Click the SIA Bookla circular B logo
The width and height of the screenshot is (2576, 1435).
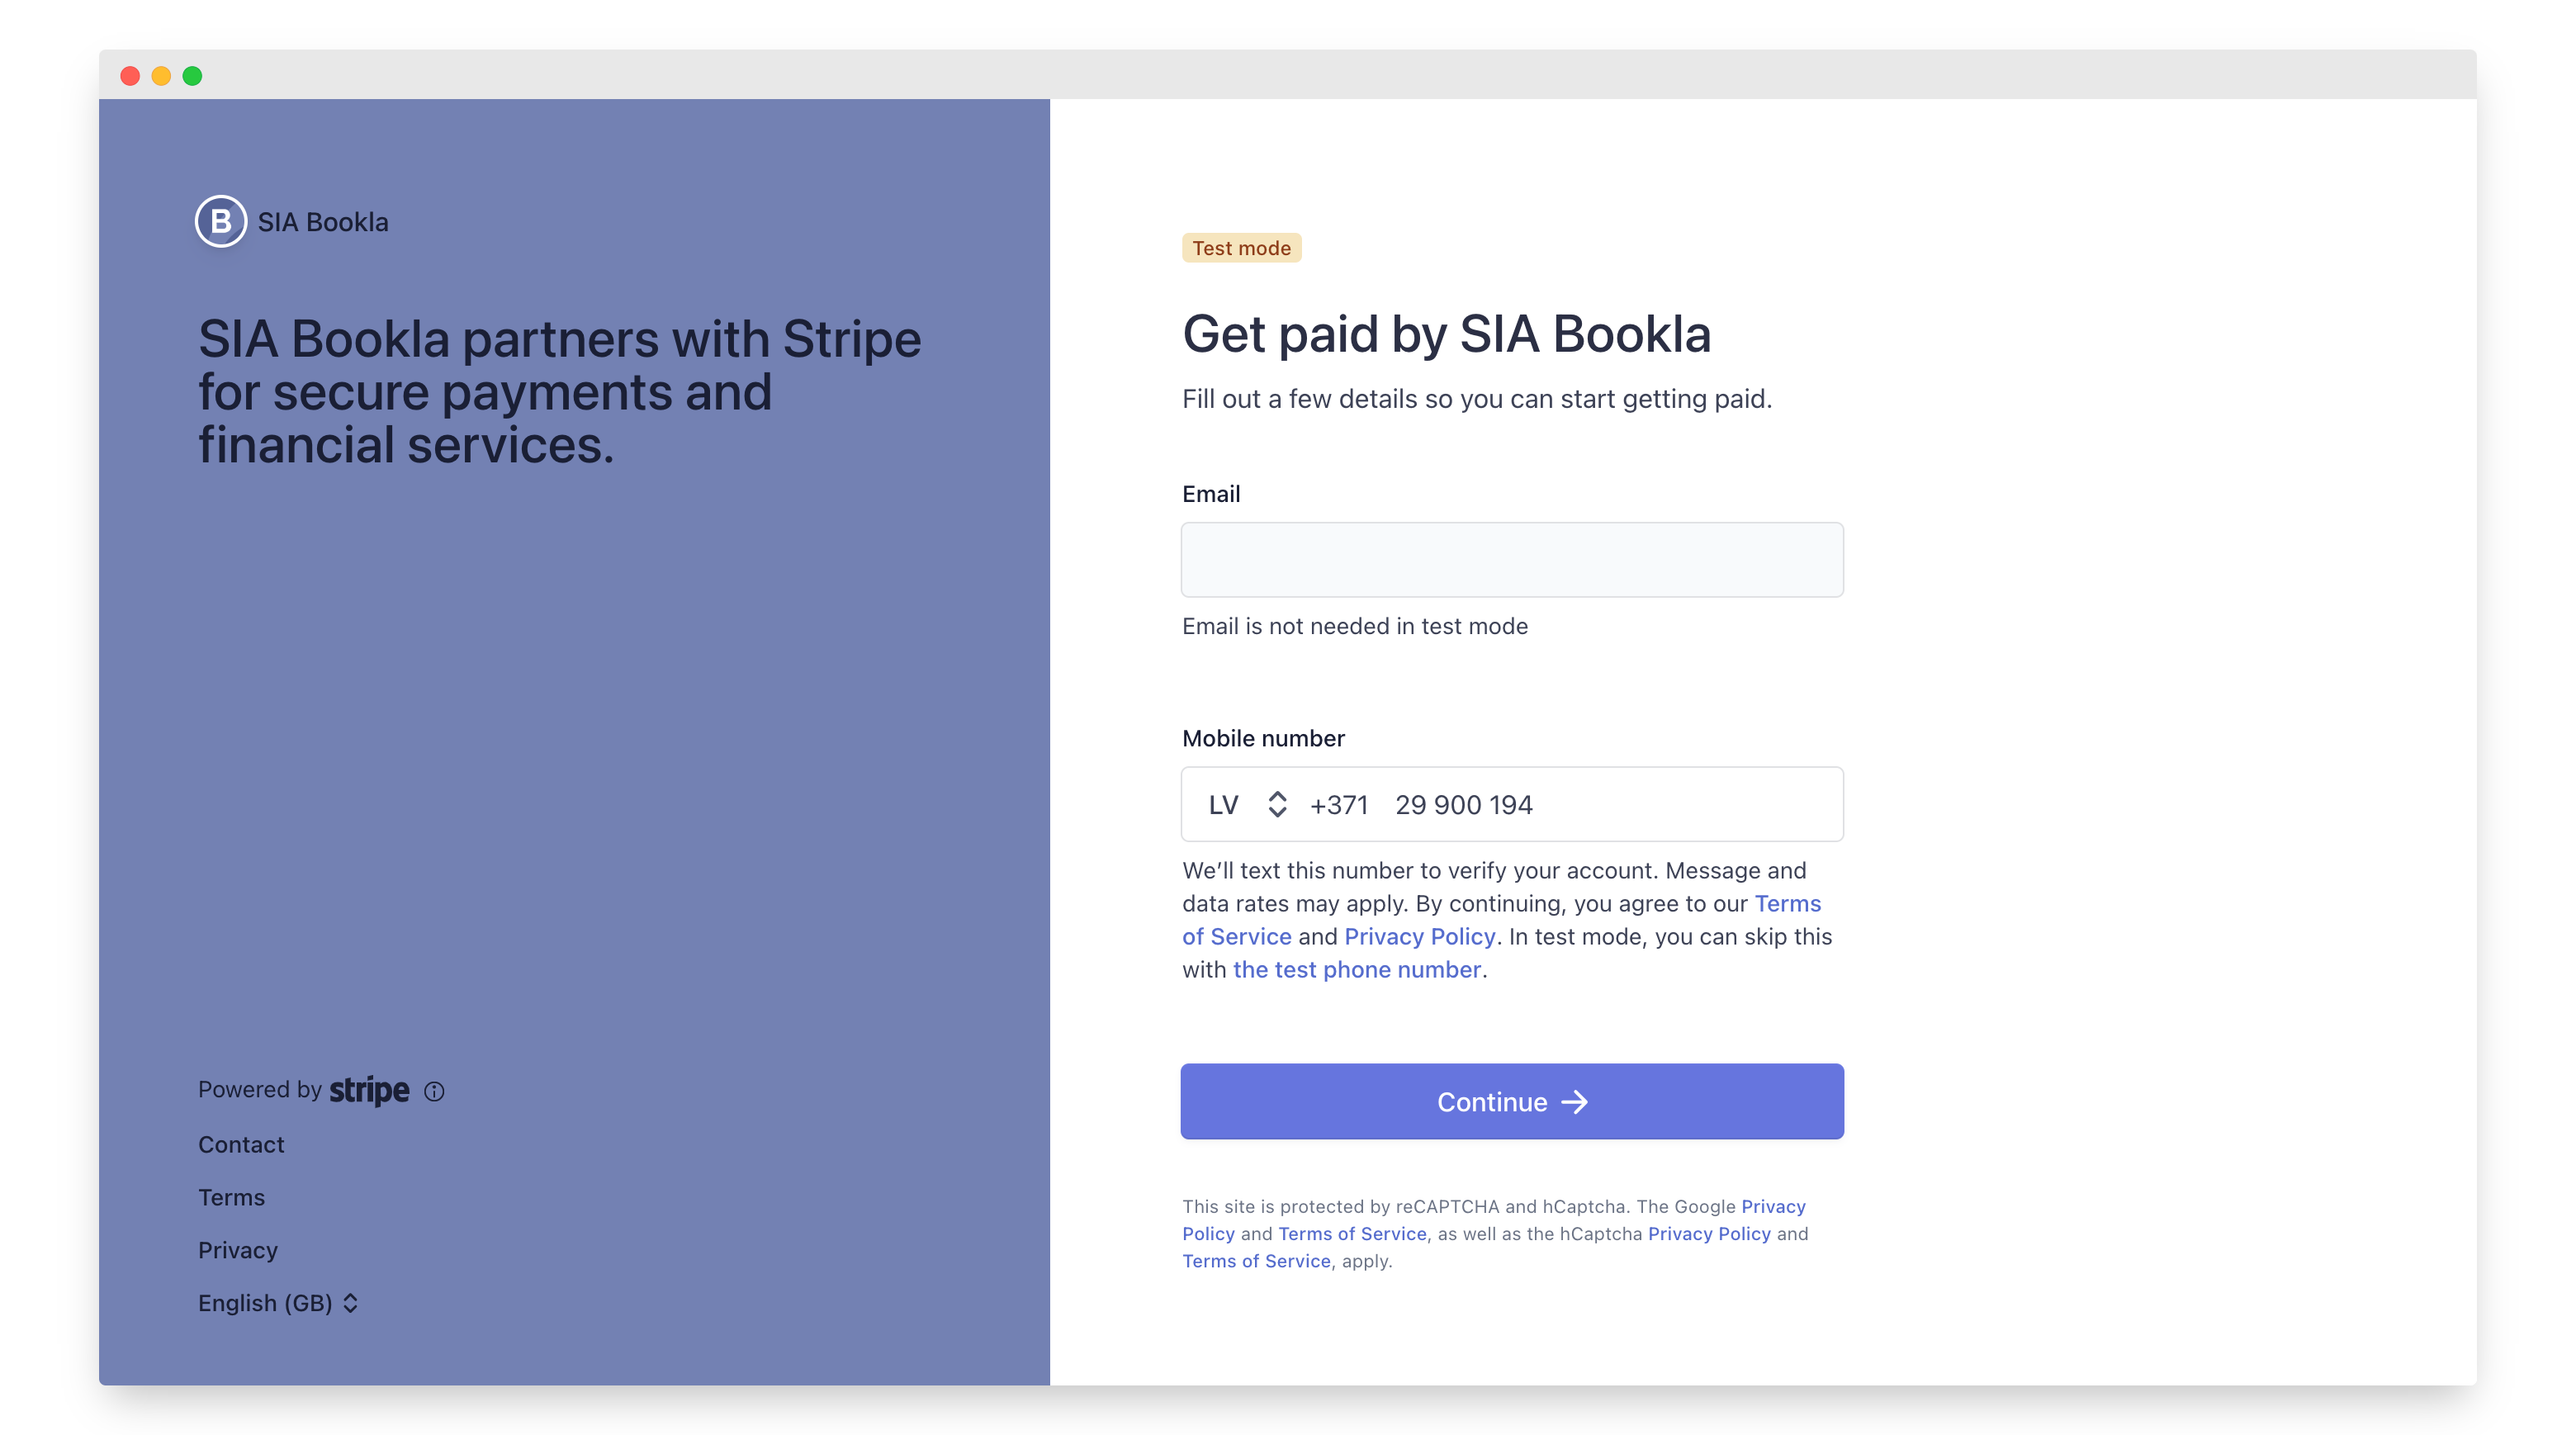coord(220,221)
